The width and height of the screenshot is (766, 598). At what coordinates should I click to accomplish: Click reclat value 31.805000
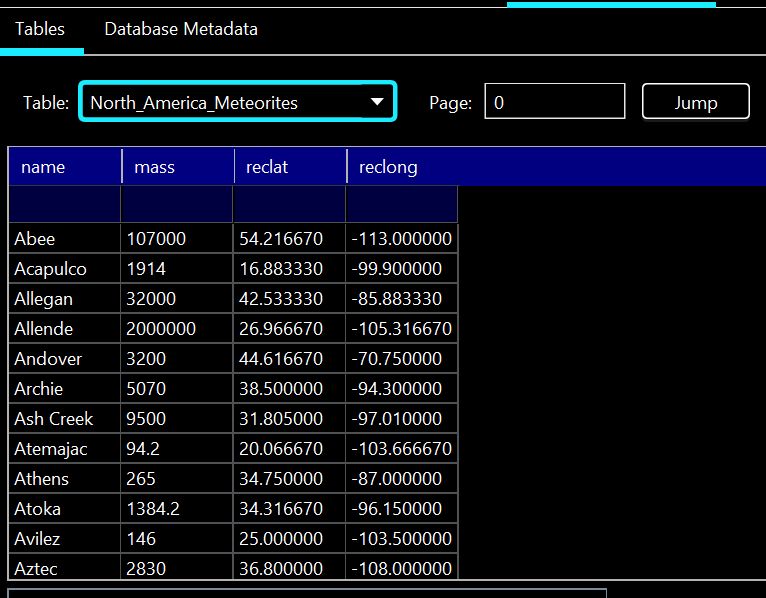[289, 419]
